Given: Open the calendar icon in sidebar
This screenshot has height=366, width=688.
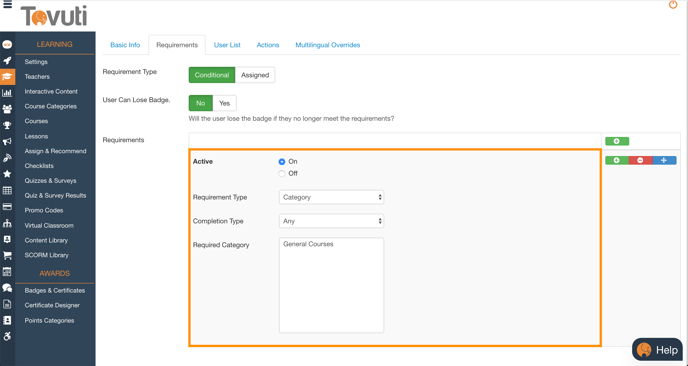Looking at the screenshot, I should [x=7, y=272].
